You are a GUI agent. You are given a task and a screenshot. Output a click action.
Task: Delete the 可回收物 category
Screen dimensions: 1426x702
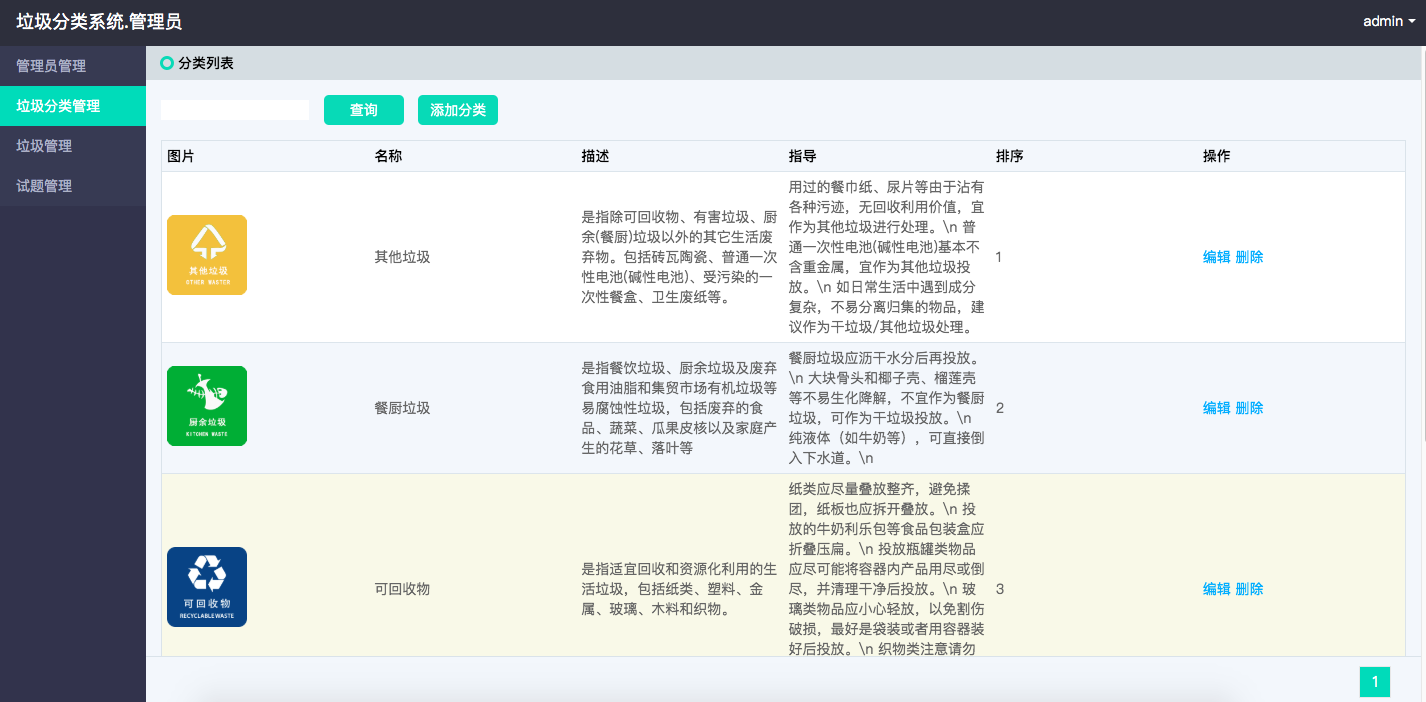1249,589
